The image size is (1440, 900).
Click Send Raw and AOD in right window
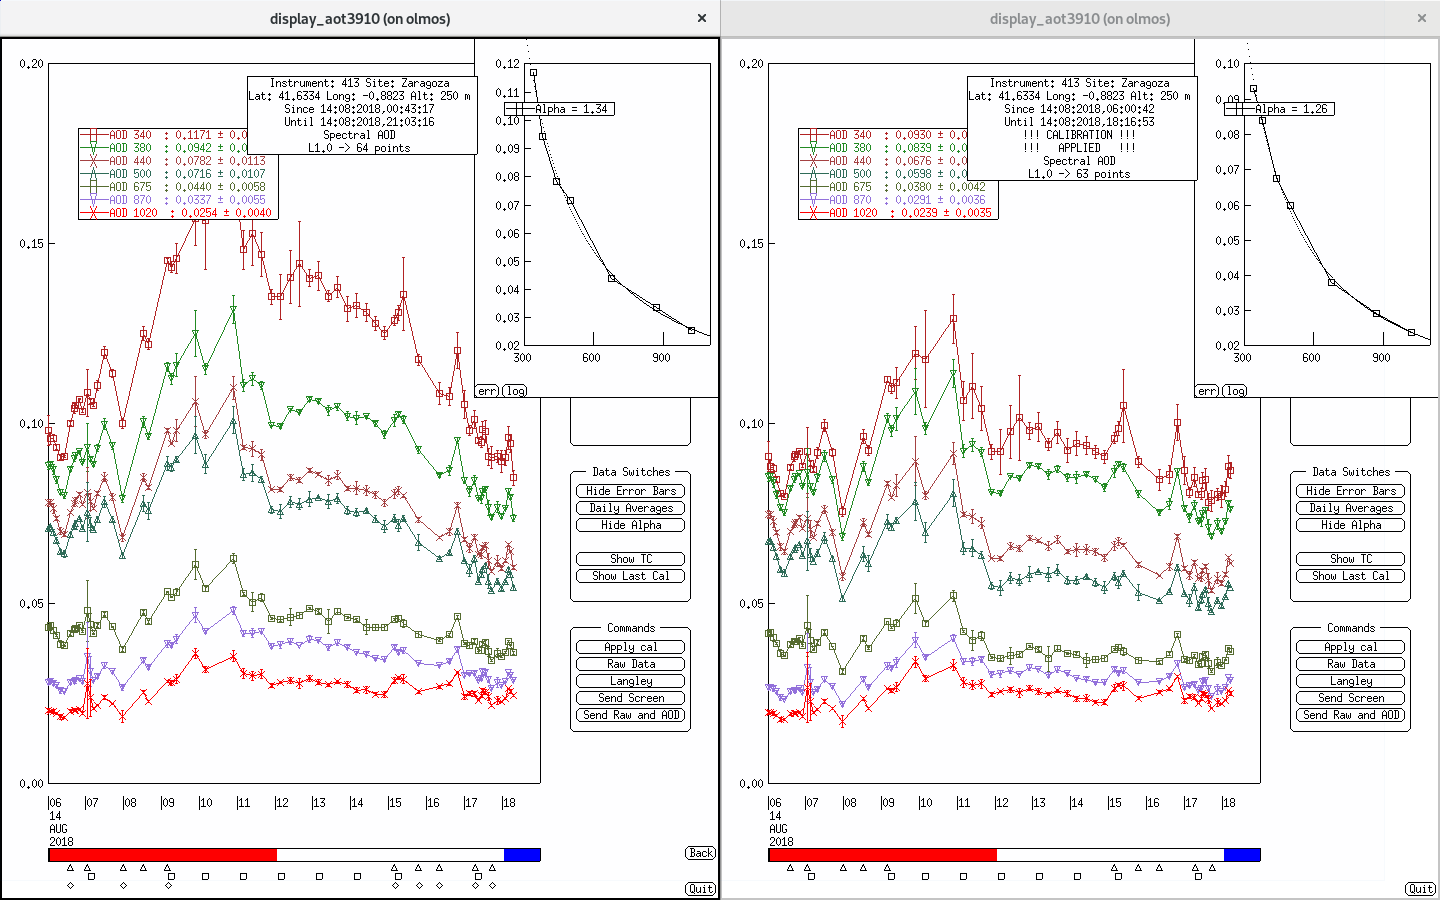point(1351,715)
